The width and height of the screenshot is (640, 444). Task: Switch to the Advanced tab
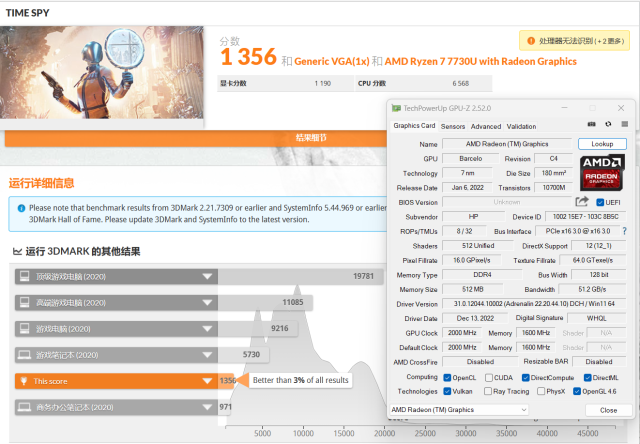pyautogui.click(x=486, y=127)
